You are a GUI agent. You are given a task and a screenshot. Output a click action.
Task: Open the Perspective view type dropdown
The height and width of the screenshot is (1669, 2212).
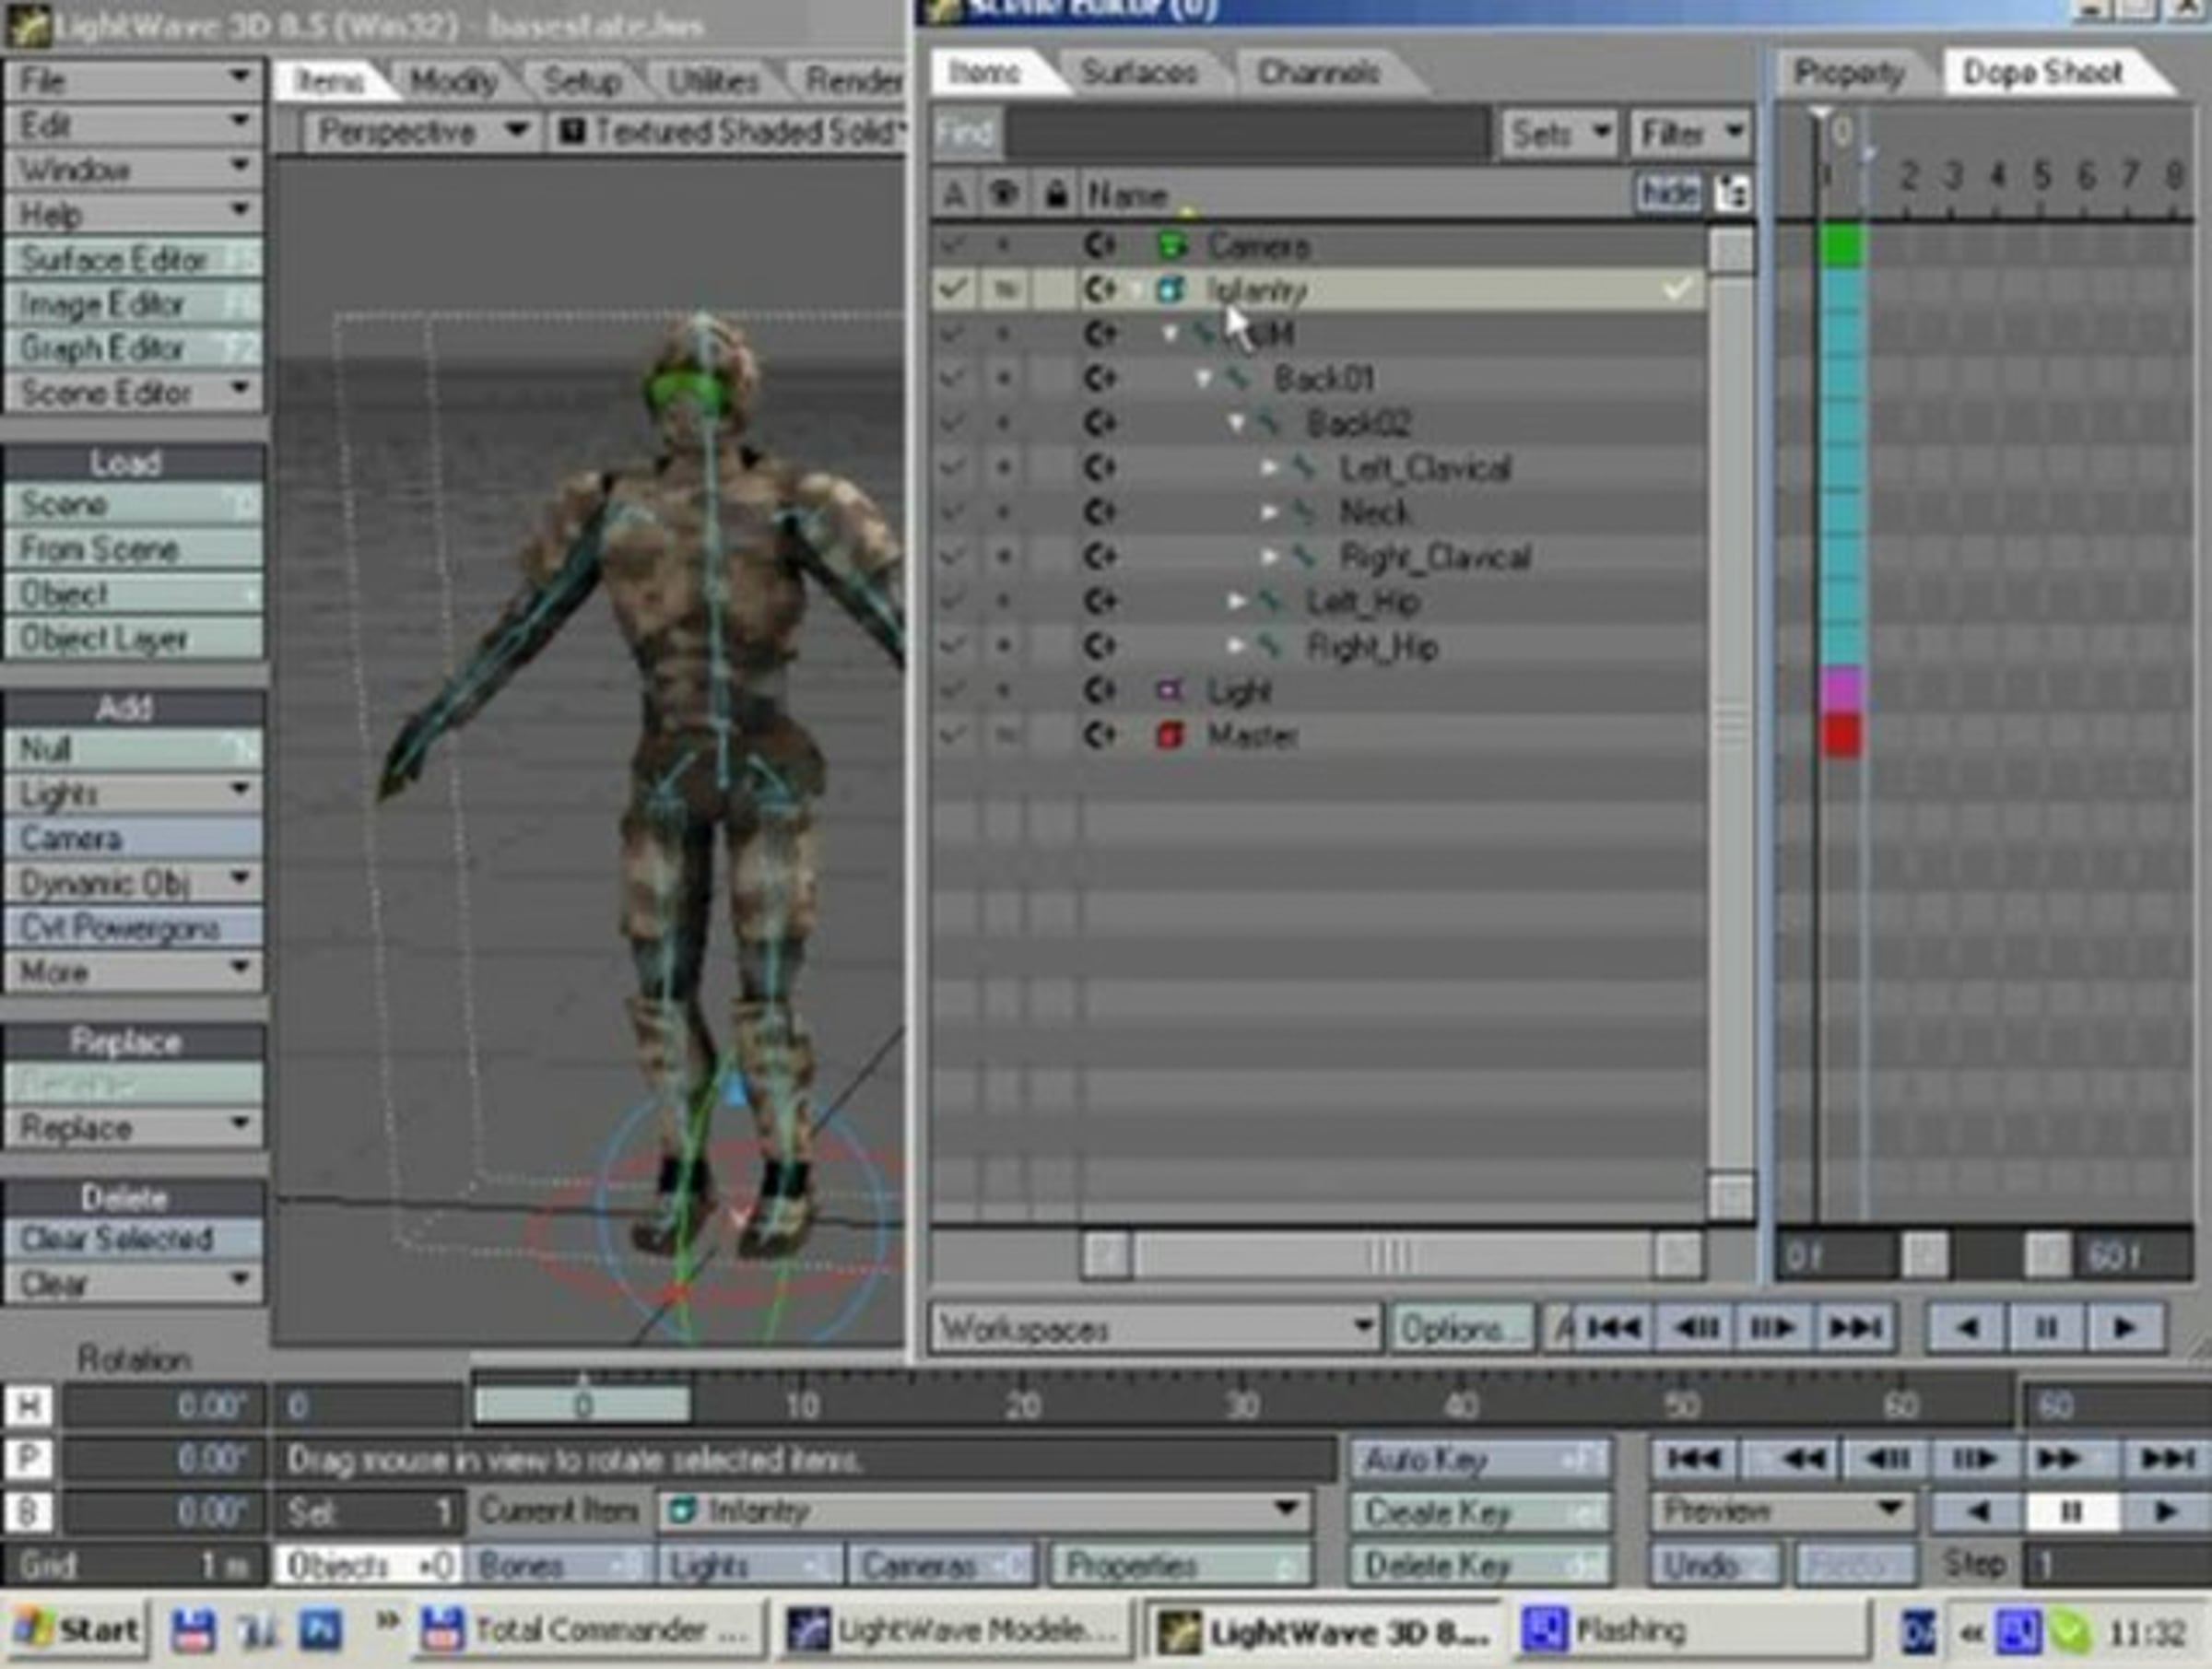coord(421,132)
